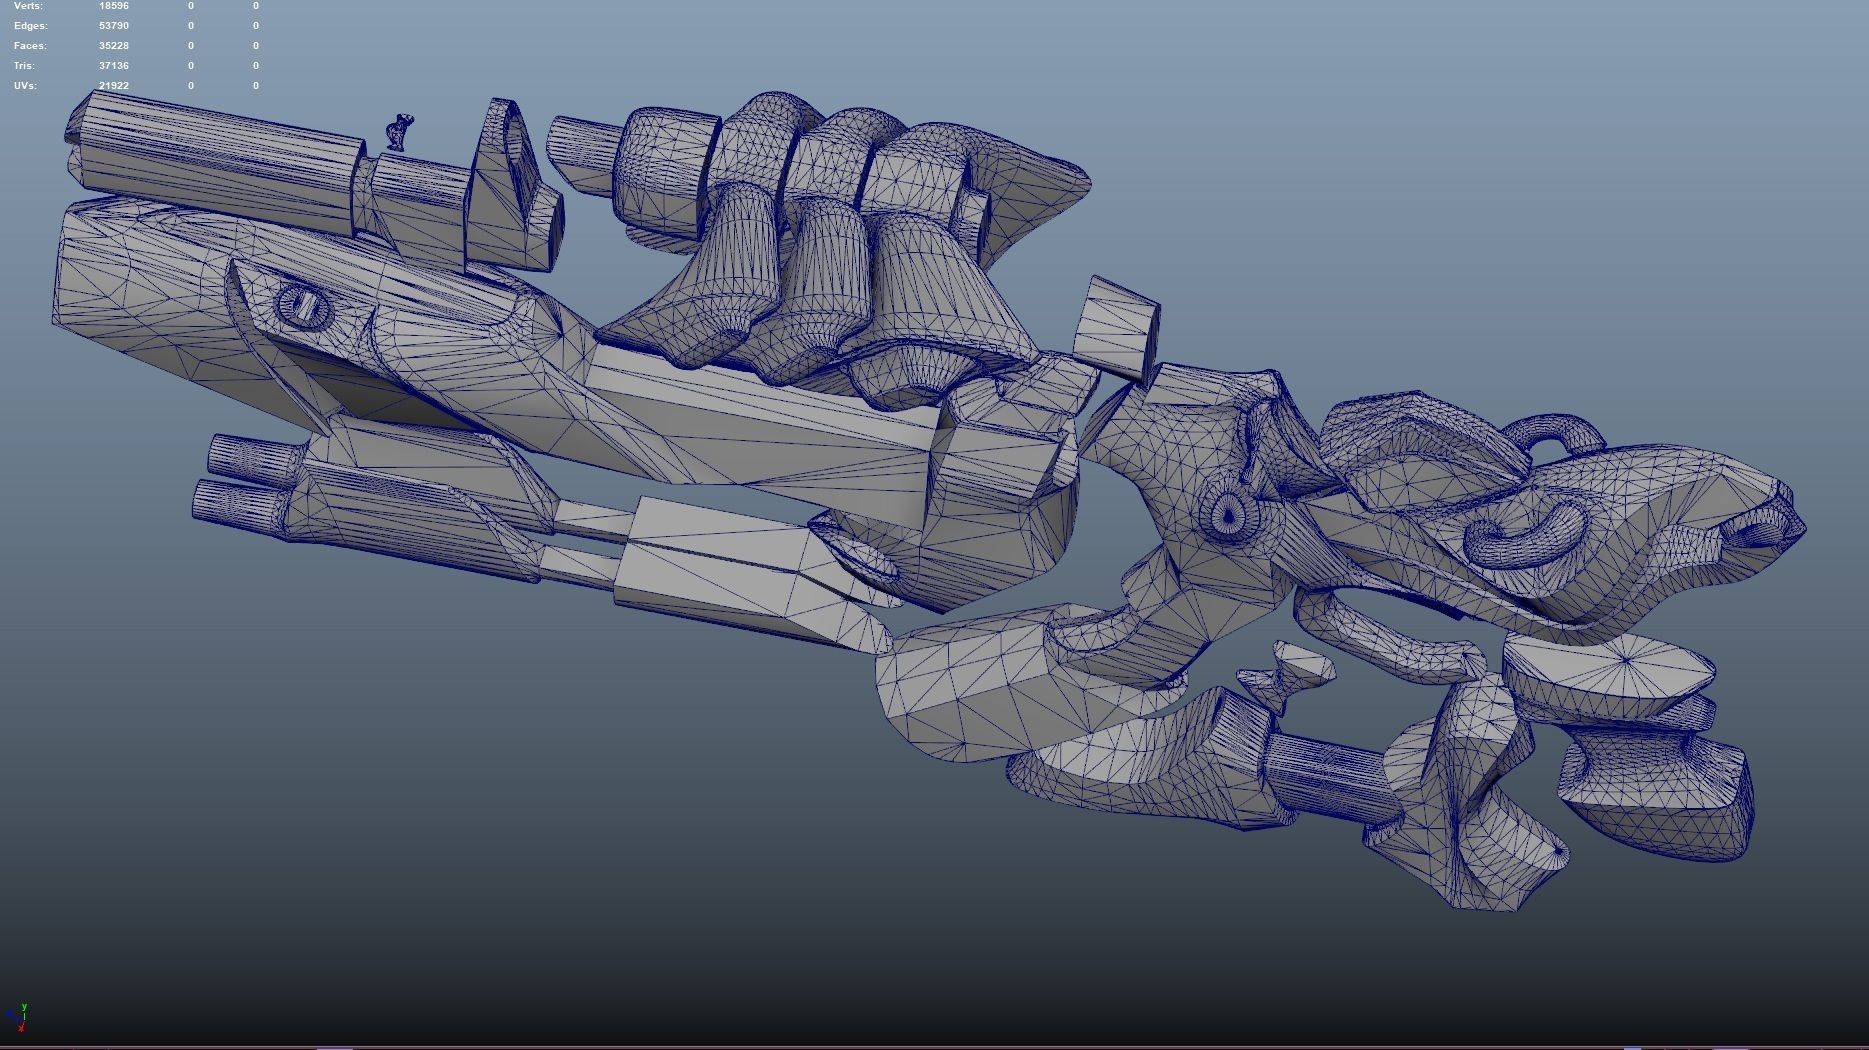This screenshot has height=1050, width=1869.
Task: Click the tris count value 37136
Action: tap(114, 66)
